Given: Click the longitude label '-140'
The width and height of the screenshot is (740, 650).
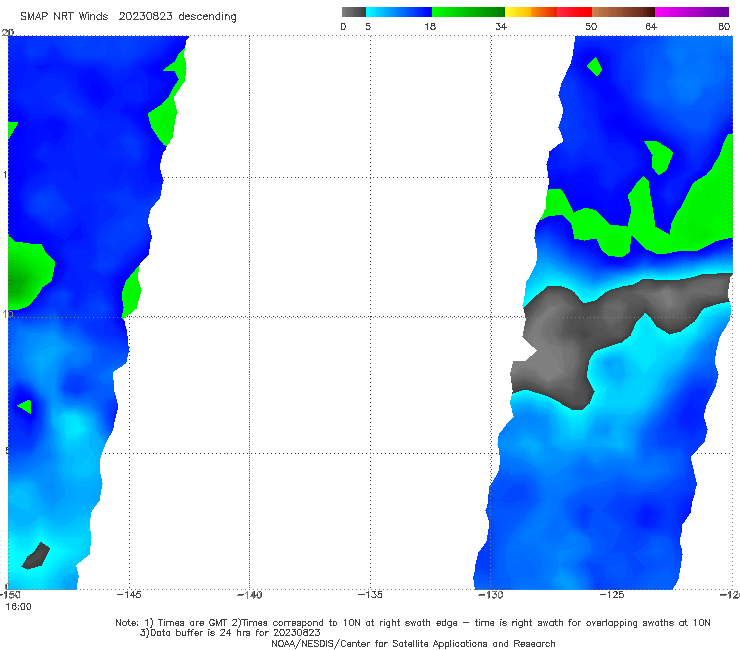Looking at the screenshot, I should 249,595.
